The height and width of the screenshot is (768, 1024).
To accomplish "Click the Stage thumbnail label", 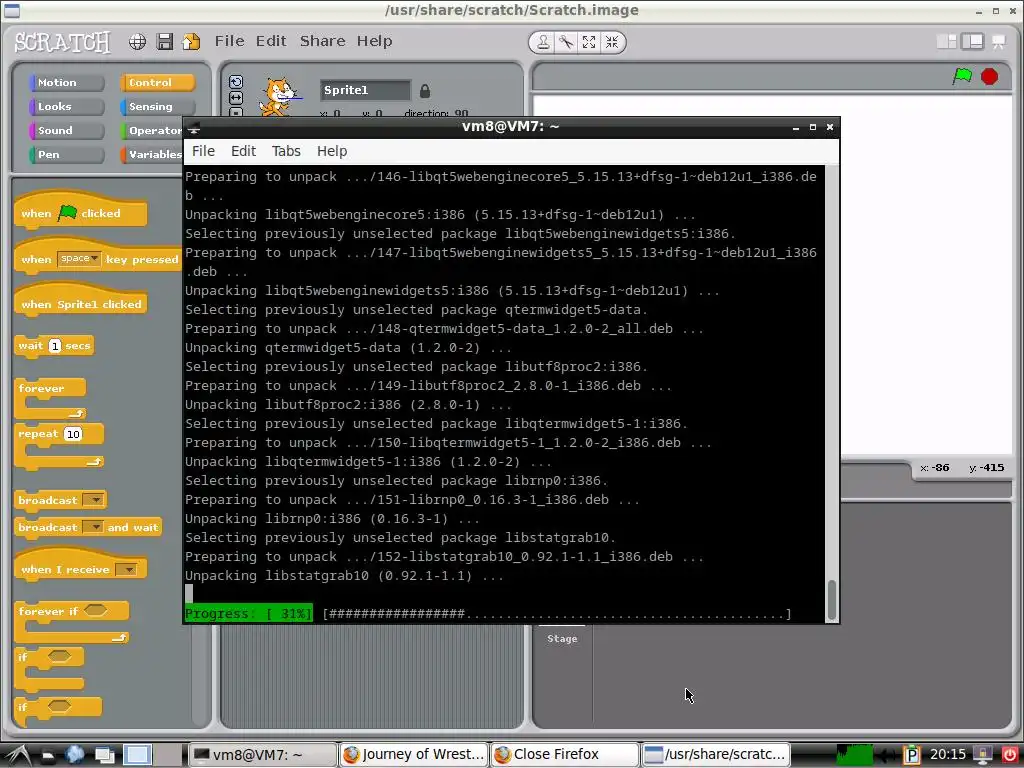I will (x=562, y=639).
